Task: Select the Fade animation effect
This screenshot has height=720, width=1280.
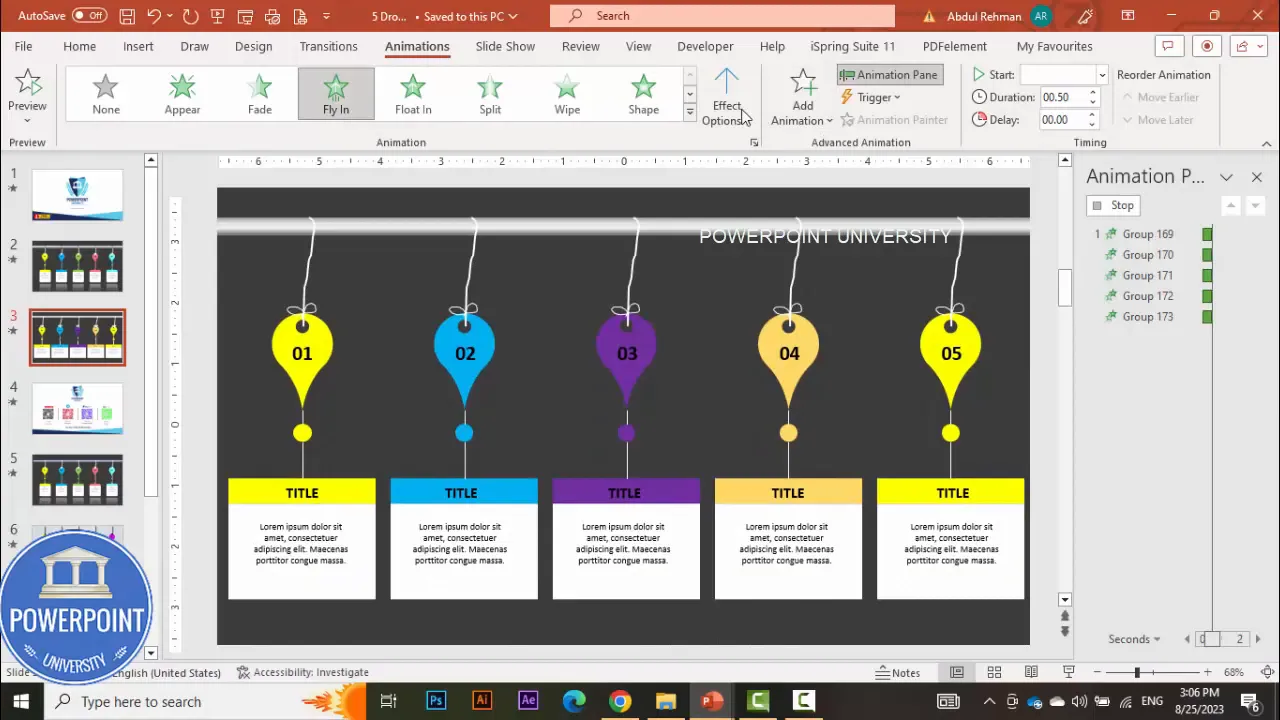Action: pos(259,94)
